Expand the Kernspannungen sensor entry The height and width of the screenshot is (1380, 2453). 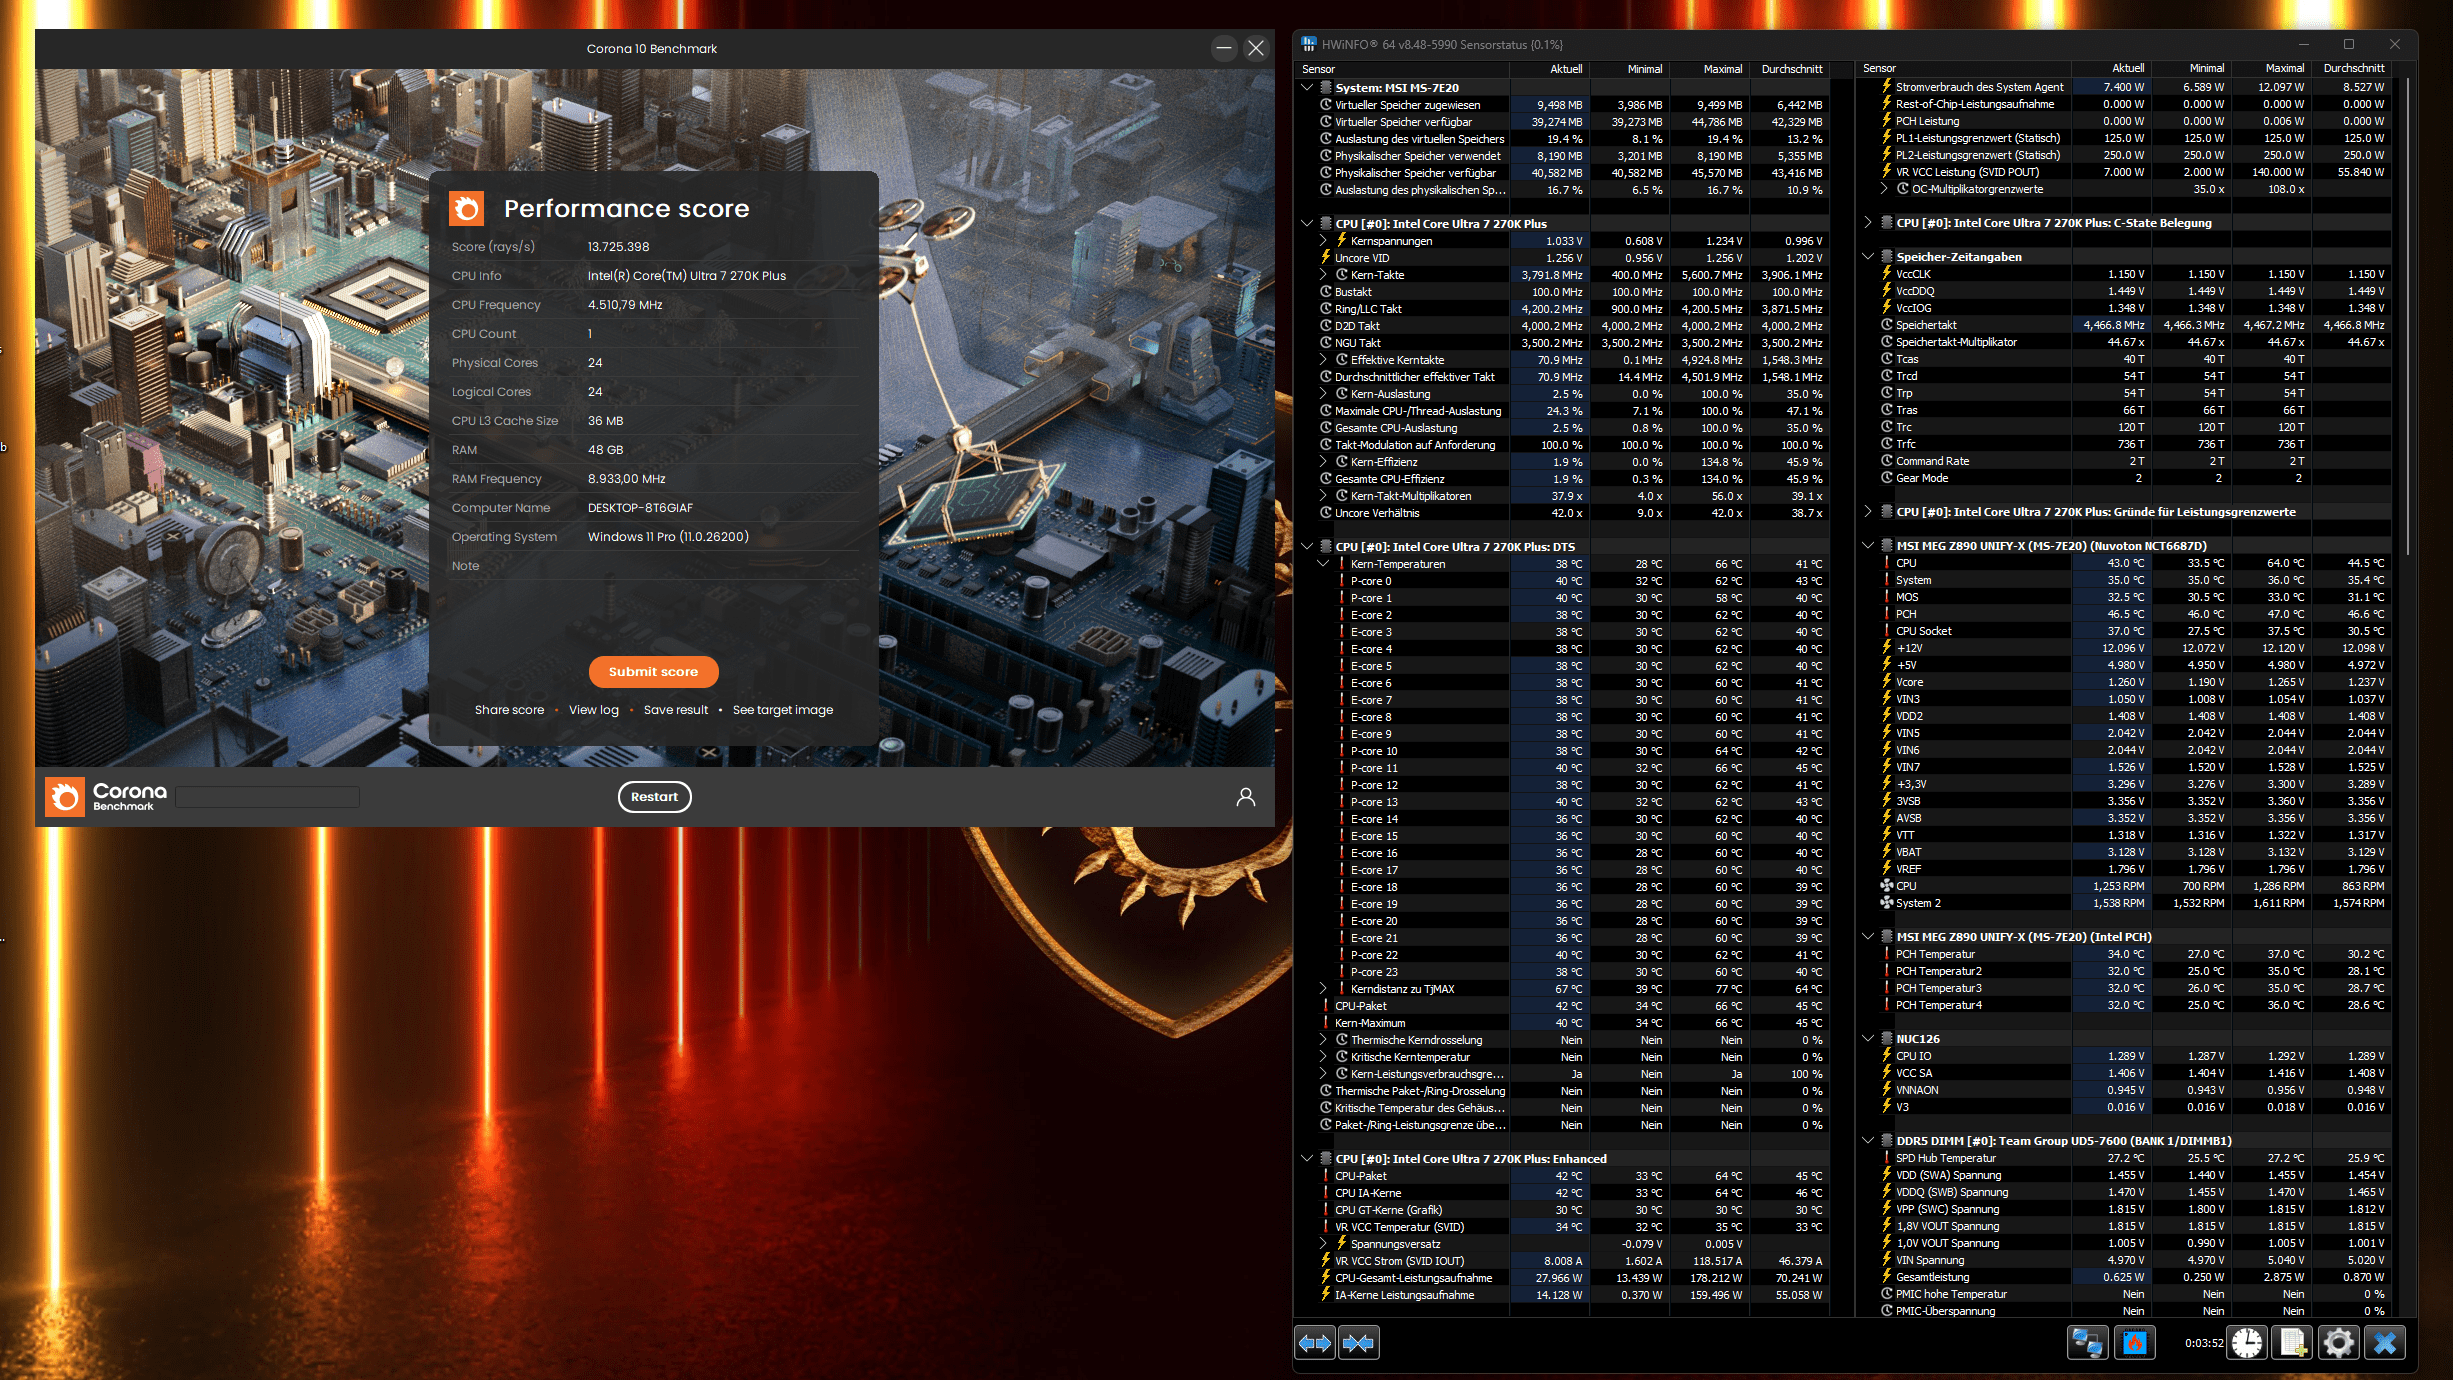[x=1323, y=241]
